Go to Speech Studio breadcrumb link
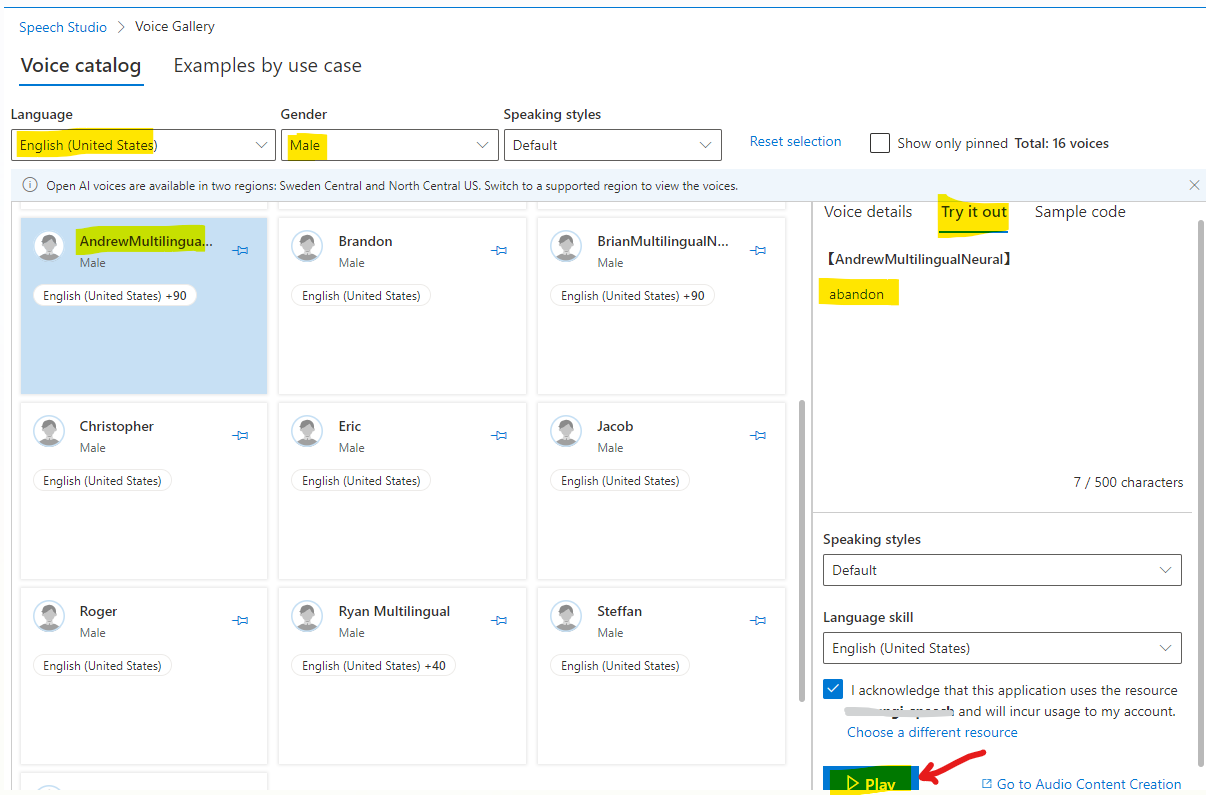 (63, 27)
